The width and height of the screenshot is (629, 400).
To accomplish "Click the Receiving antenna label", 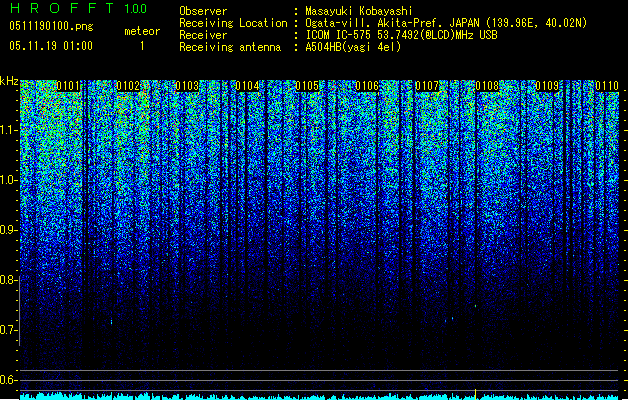I will point(230,47).
